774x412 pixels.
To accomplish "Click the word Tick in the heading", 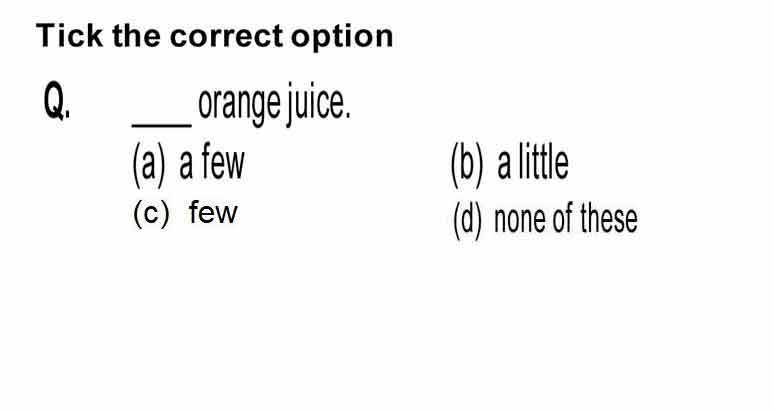I will pos(70,36).
